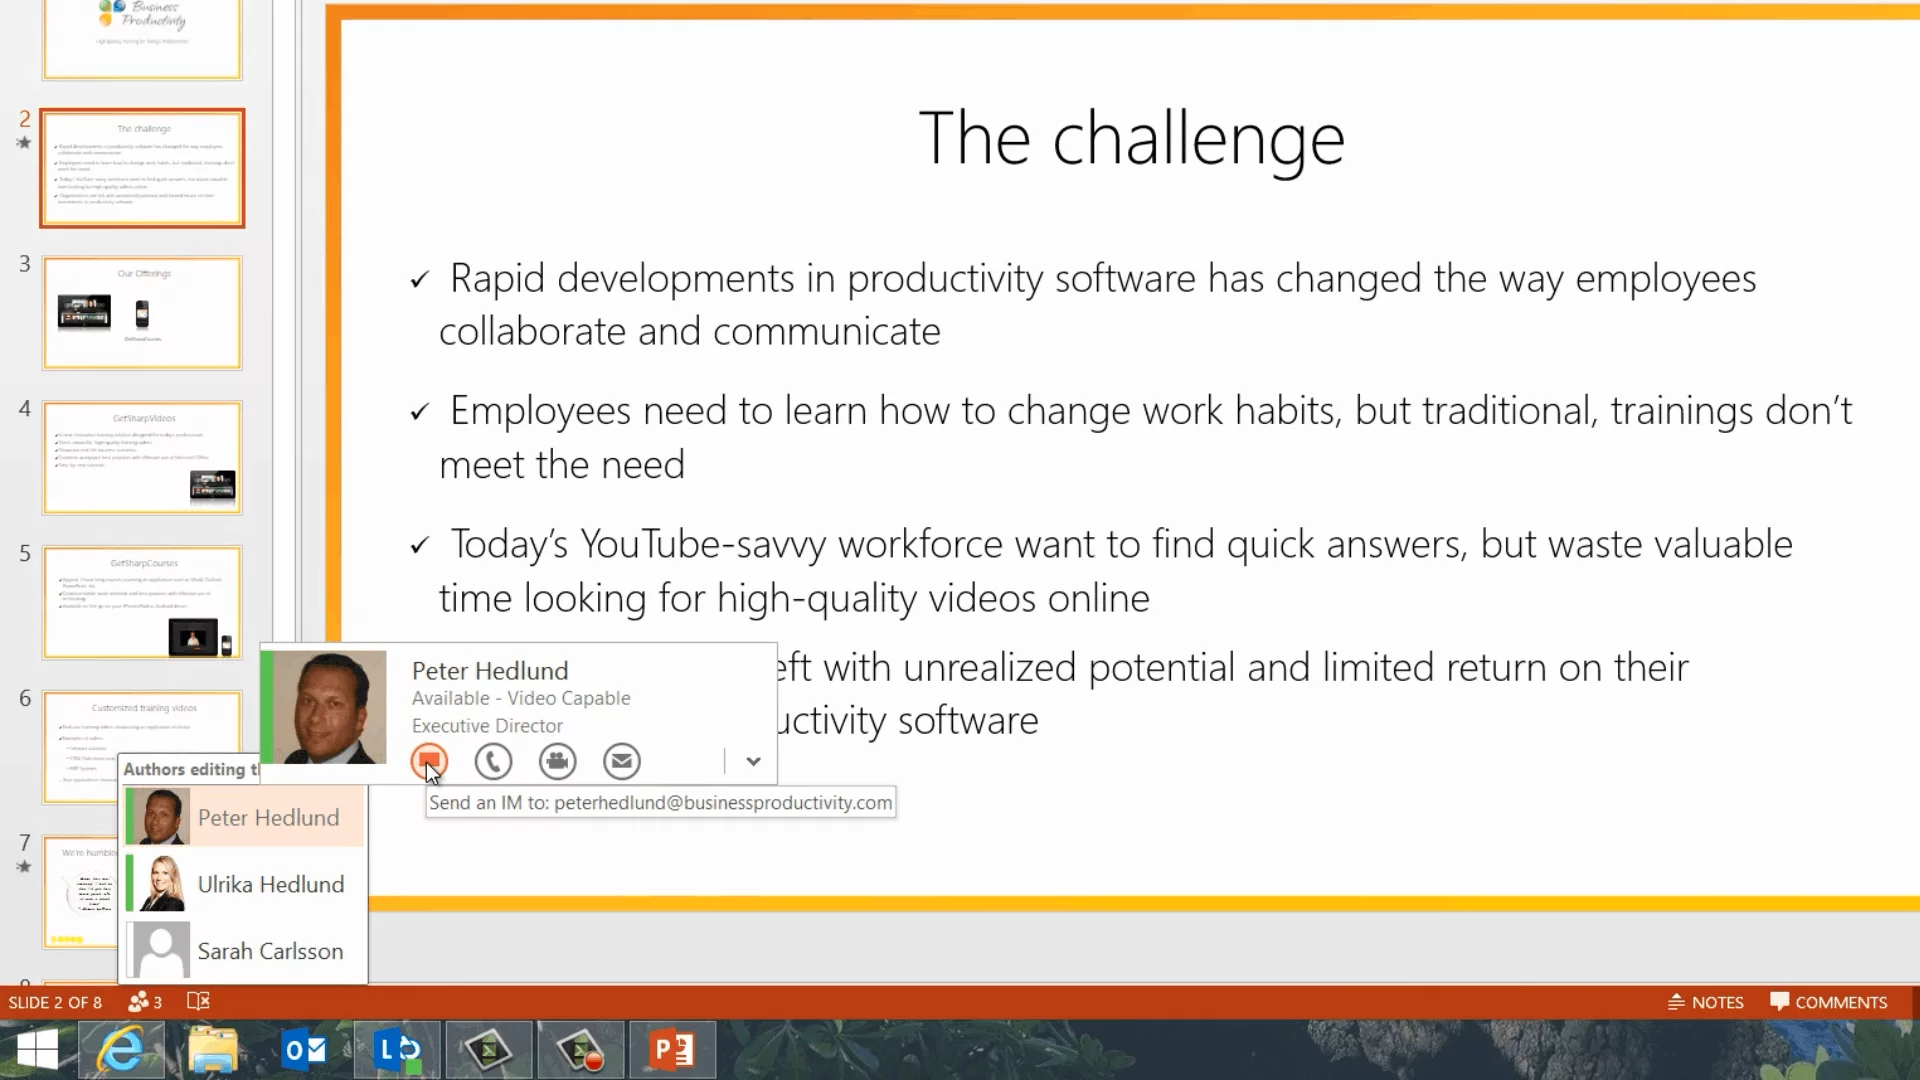Open the Windows Start button

(x=37, y=1050)
